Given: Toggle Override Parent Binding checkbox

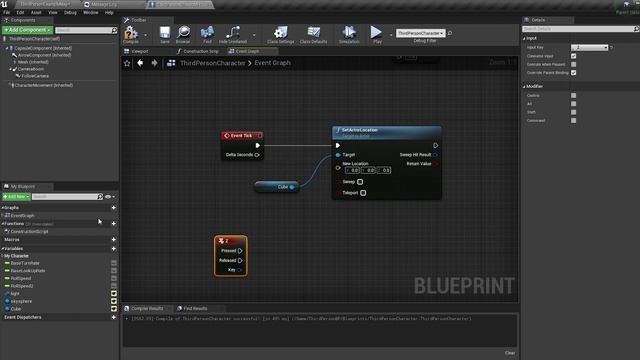Looking at the screenshot, I should point(573,73).
